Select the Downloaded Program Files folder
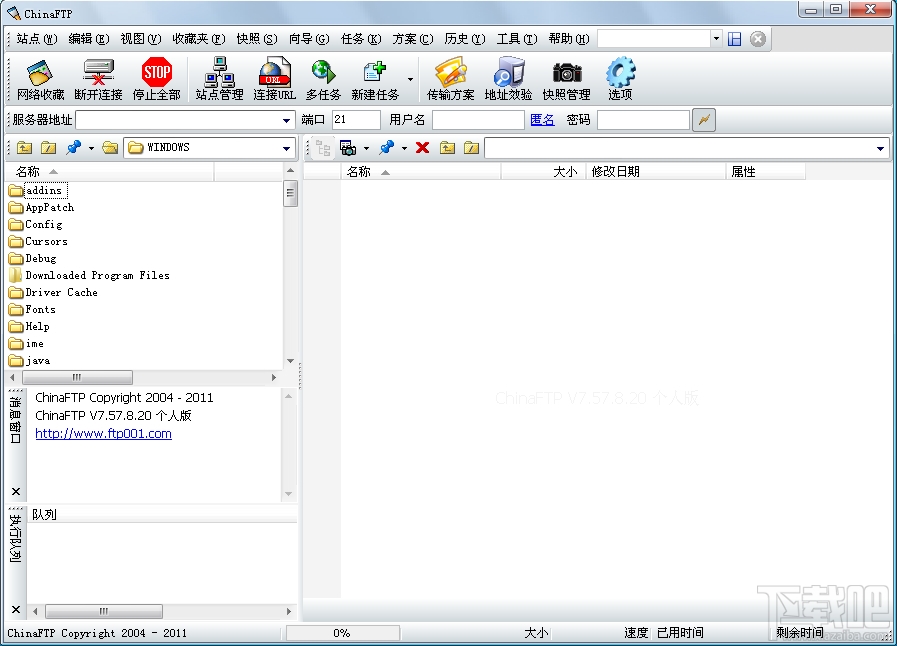The image size is (897, 646). pos(89,275)
